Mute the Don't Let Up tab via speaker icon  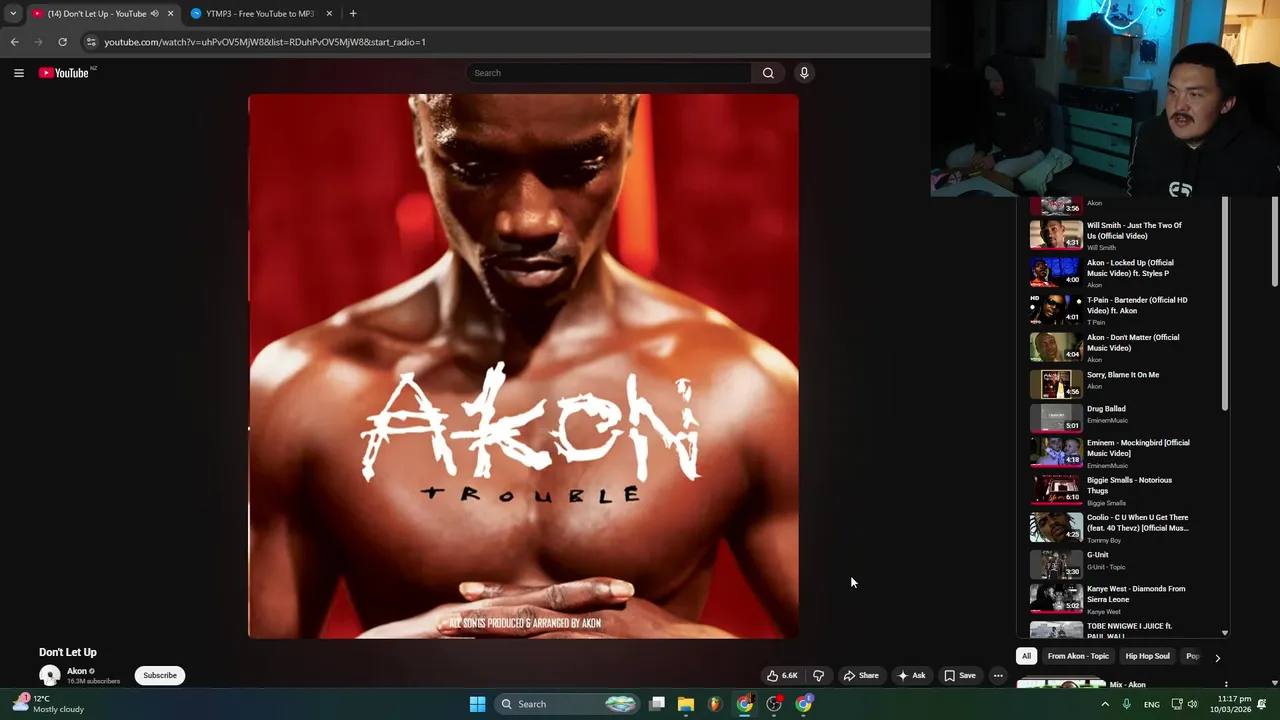[x=154, y=14]
